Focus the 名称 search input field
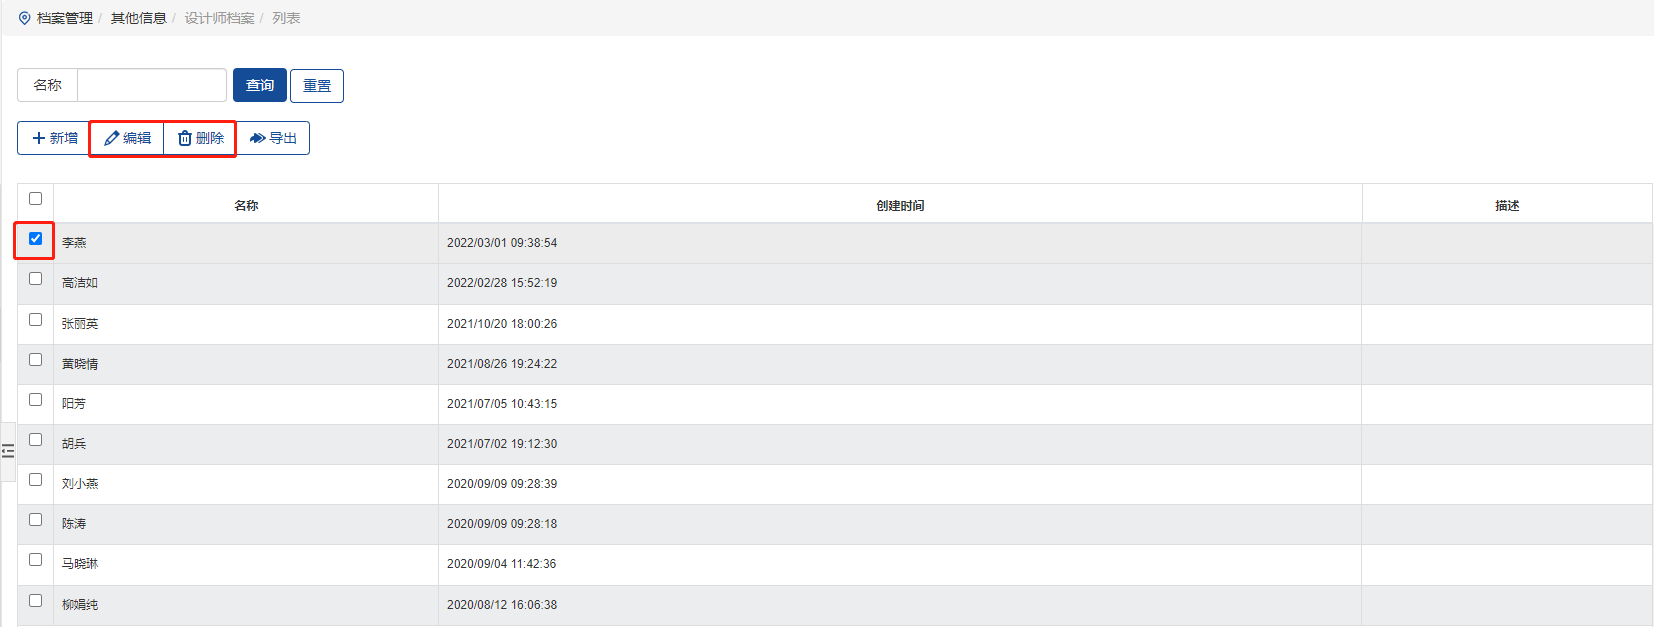This screenshot has height=627, width=1654. (152, 85)
